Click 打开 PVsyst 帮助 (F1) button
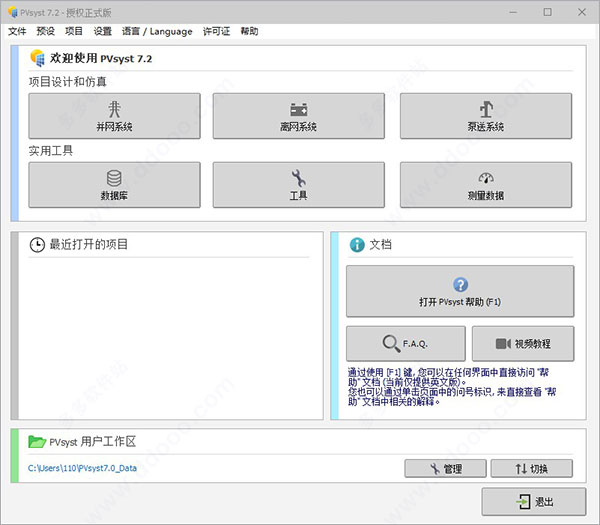The height and width of the screenshot is (525, 600). pyautogui.click(x=460, y=291)
